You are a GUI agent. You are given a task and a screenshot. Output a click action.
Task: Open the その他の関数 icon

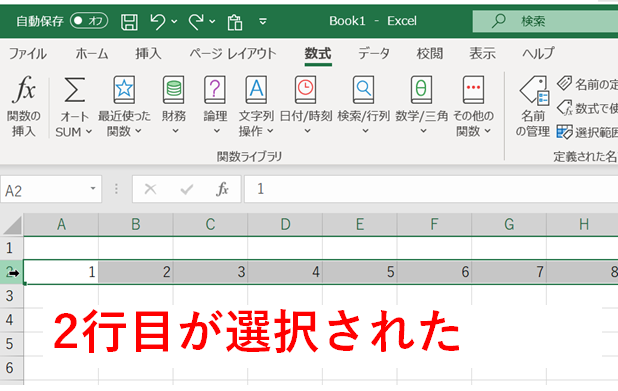click(x=473, y=90)
